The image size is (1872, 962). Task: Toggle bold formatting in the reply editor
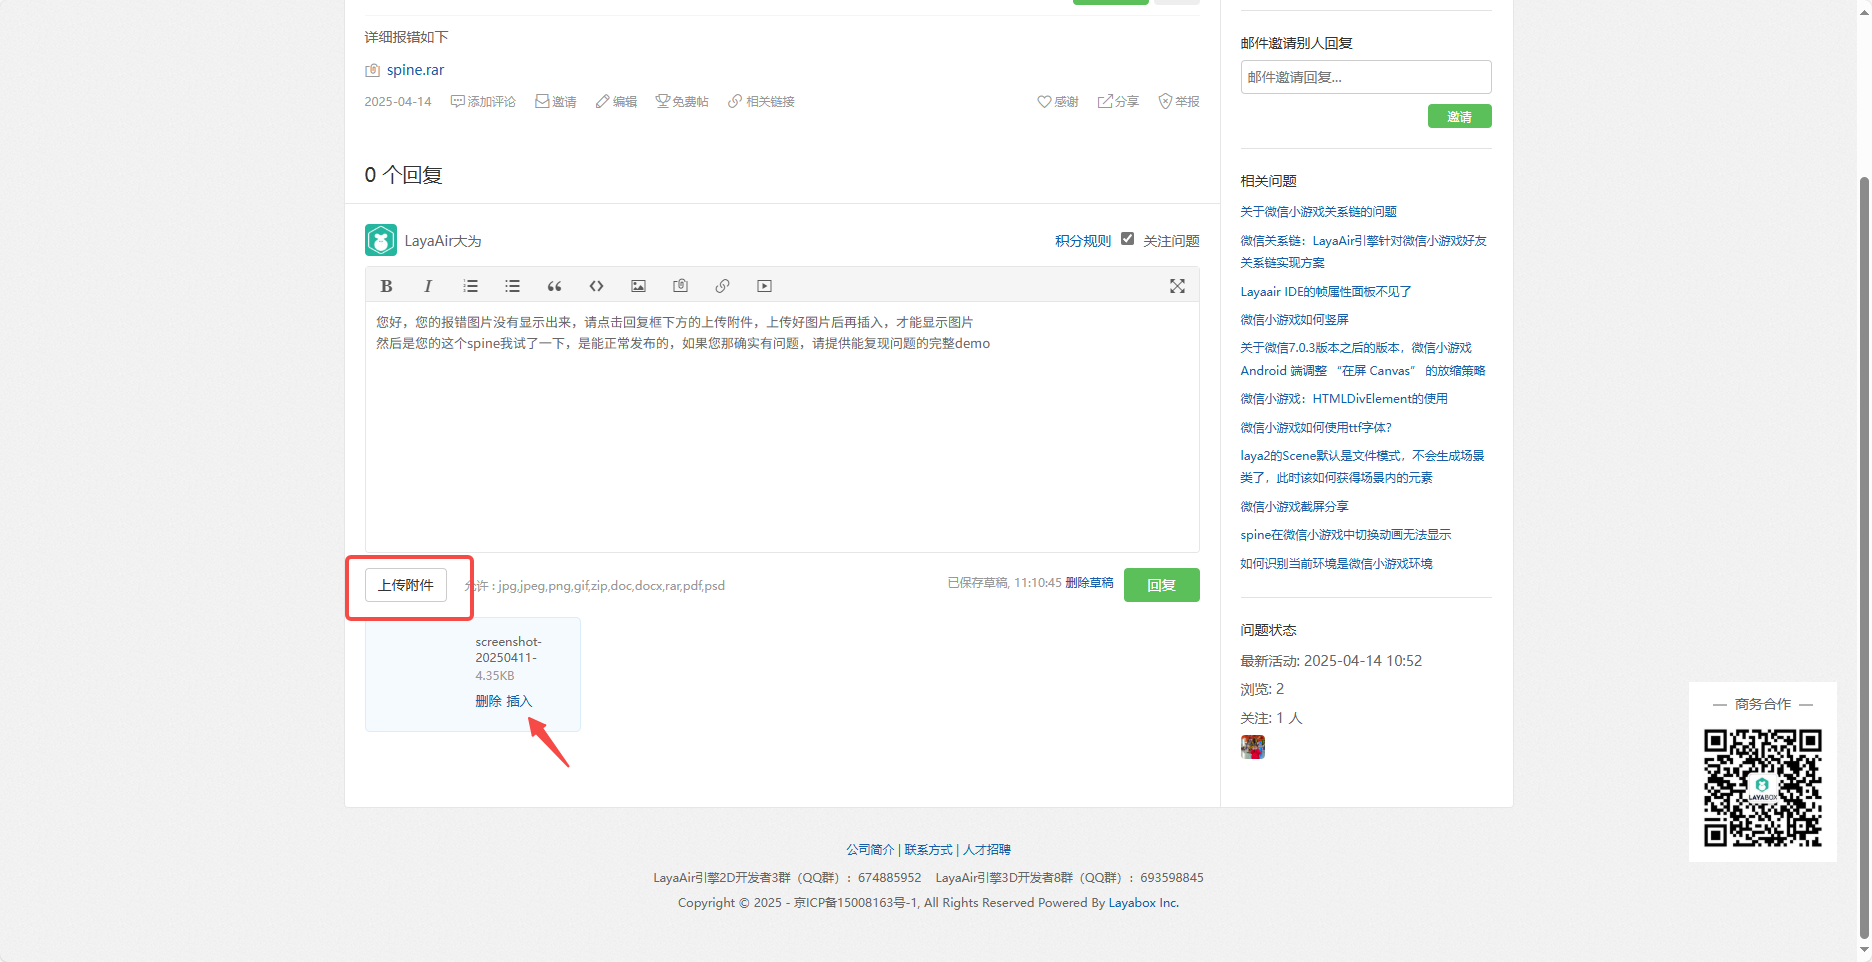[386, 286]
